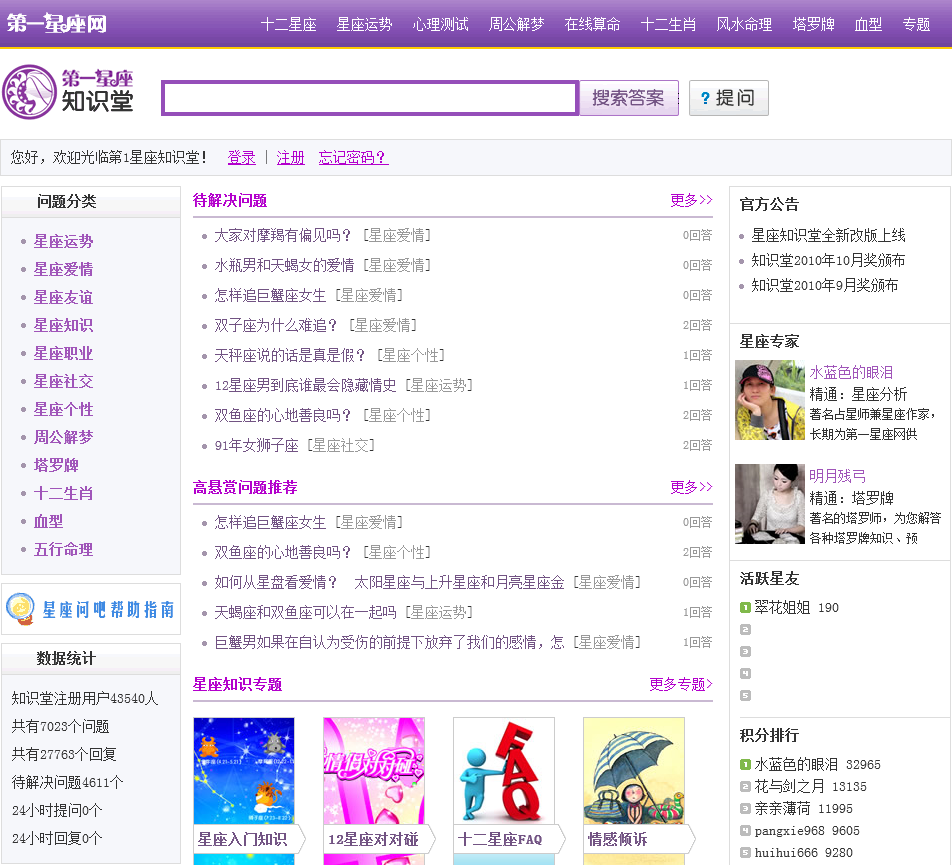Click the 注册 register link
Image resolution: width=952 pixels, height=865 pixels.
[291, 158]
